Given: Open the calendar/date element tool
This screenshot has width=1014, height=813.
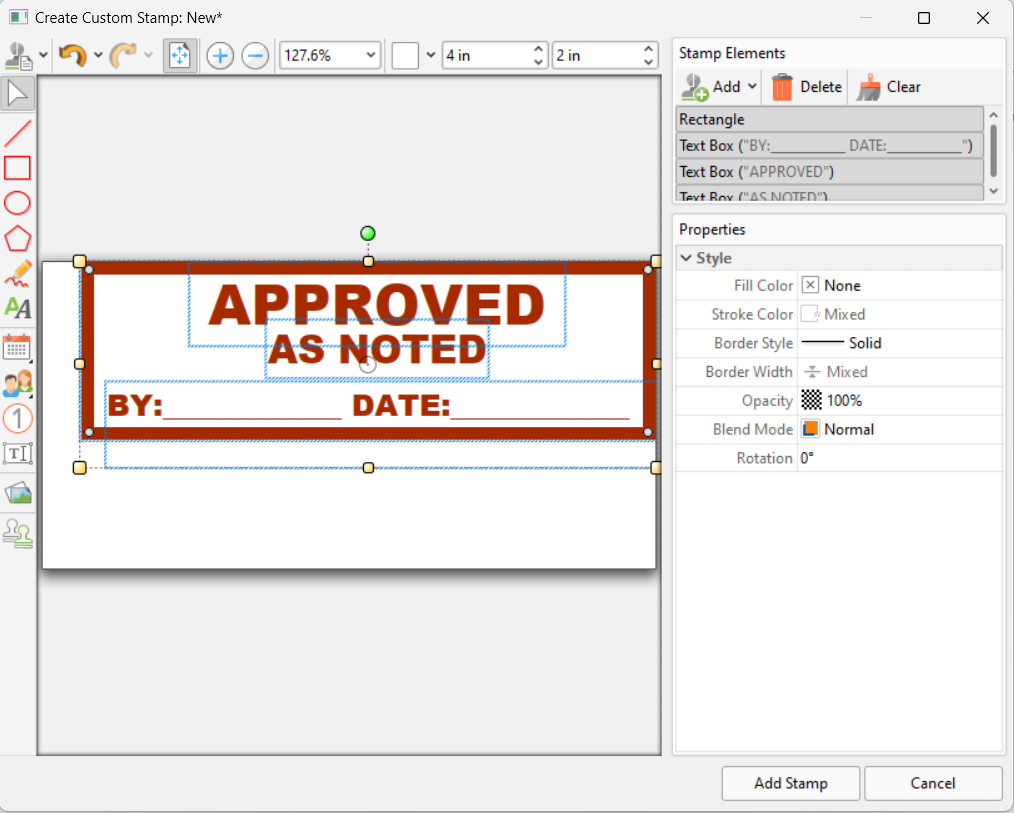Looking at the screenshot, I should pos(17,347).
